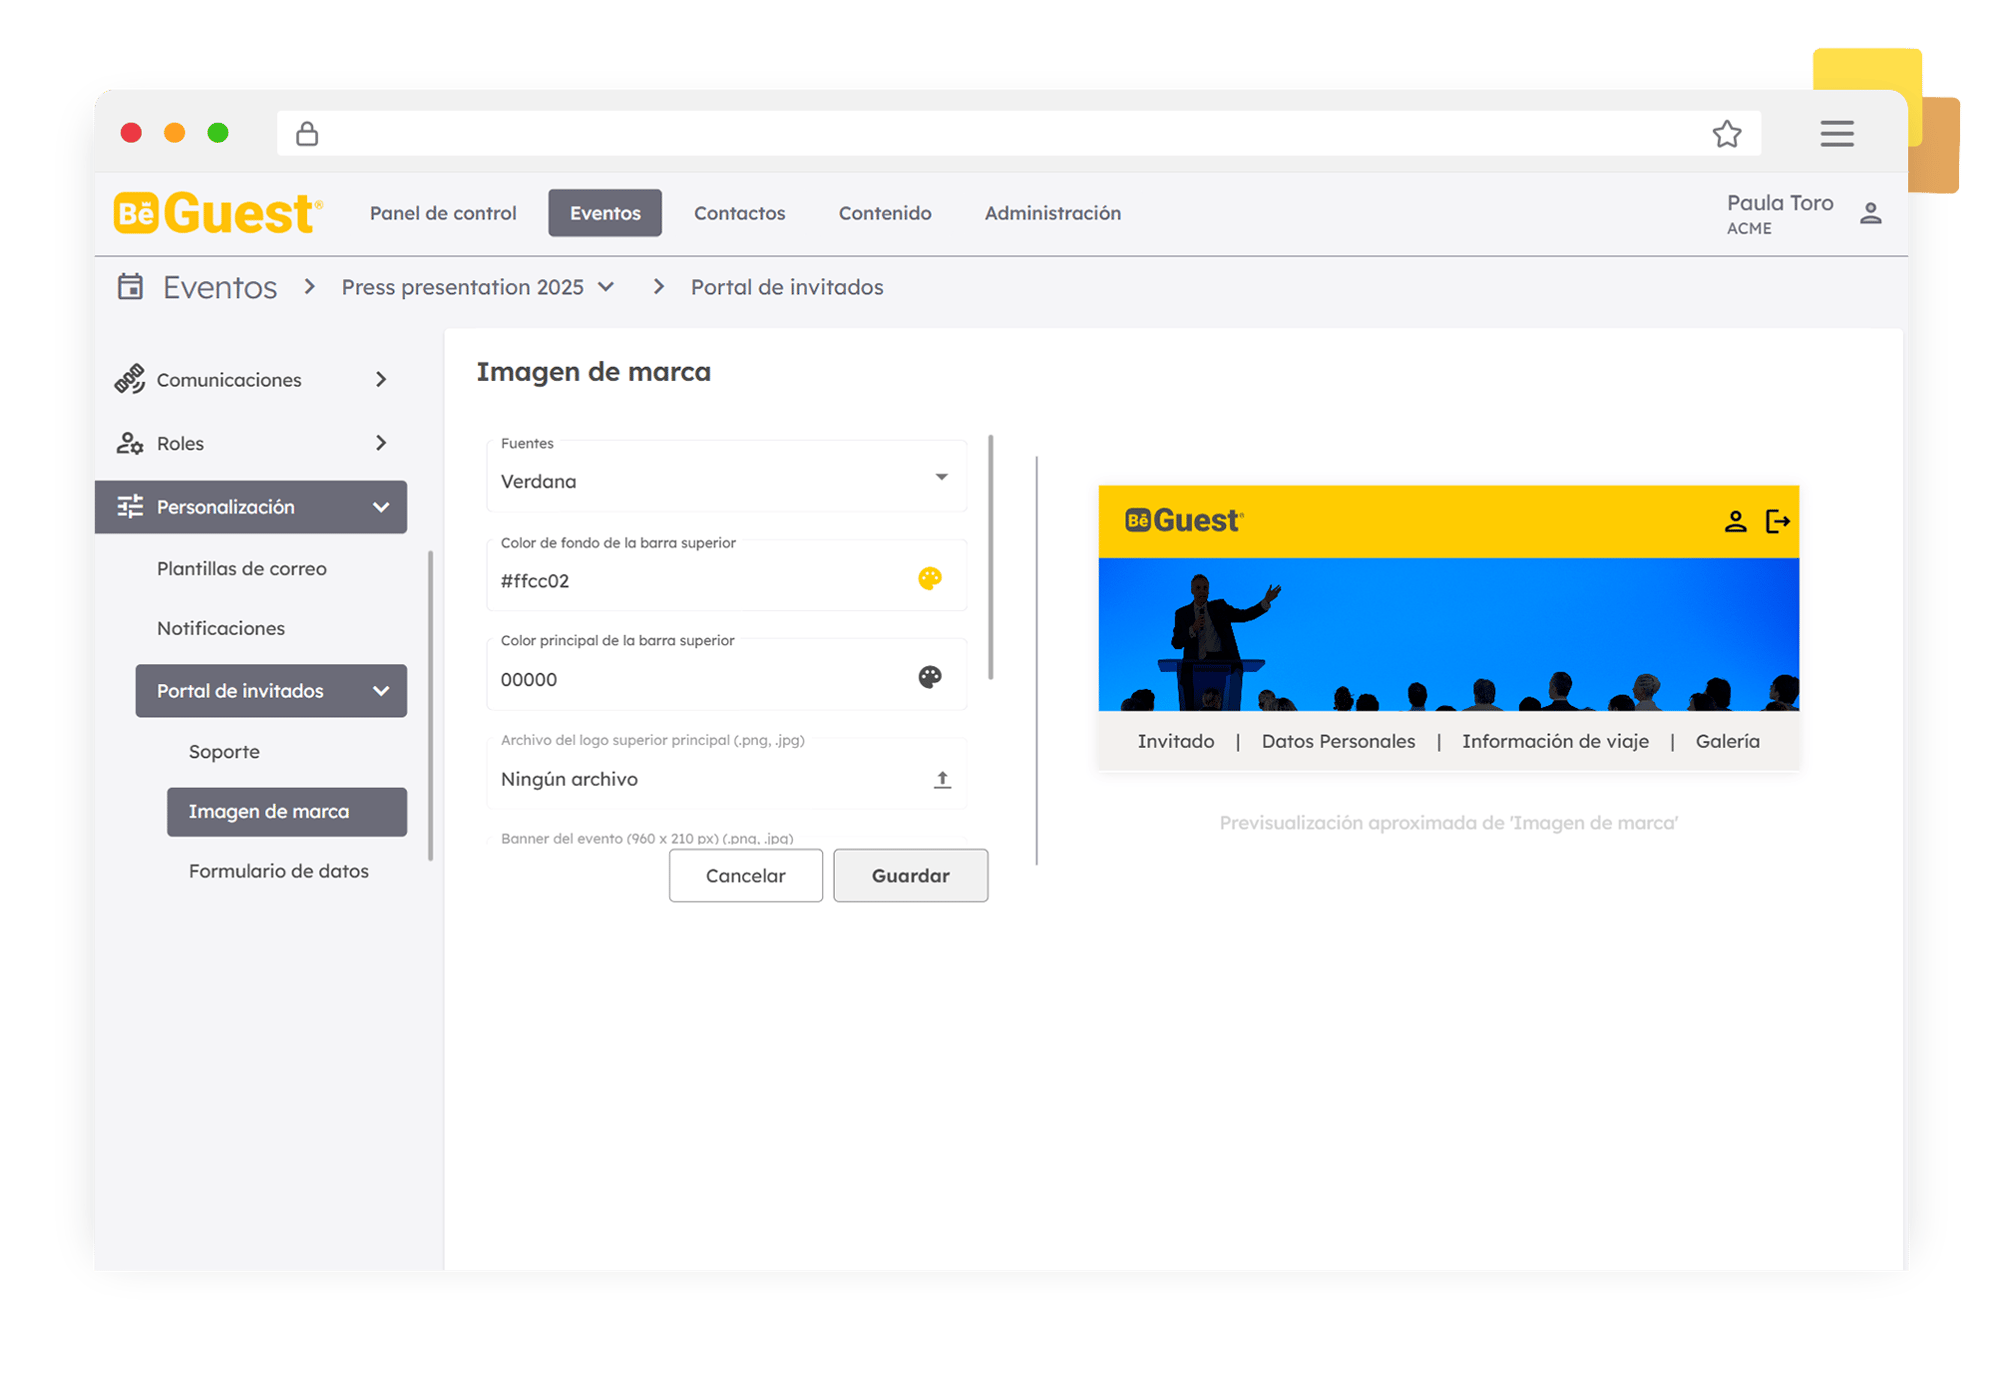2000x1387 pixels.
Task: Open dark palette picker for main color
Action: click(930, 677)
